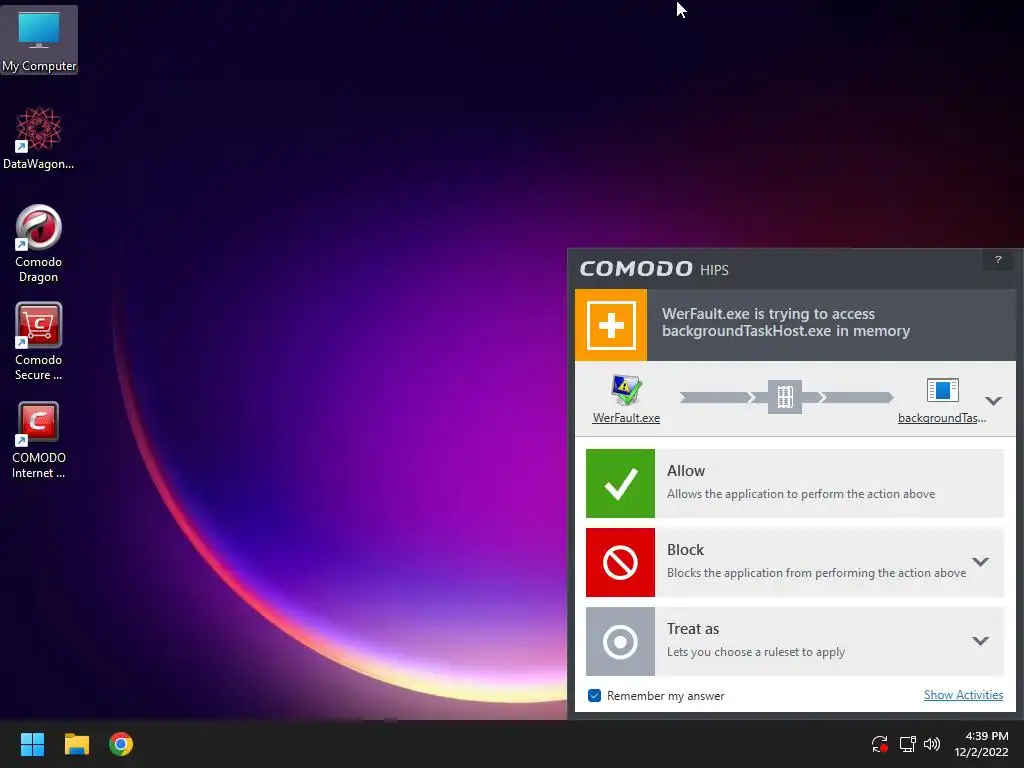The height and width of the screenshot is (768, 1024).
Task: Click the WerFault.exe link
Action: coord(626,418)
